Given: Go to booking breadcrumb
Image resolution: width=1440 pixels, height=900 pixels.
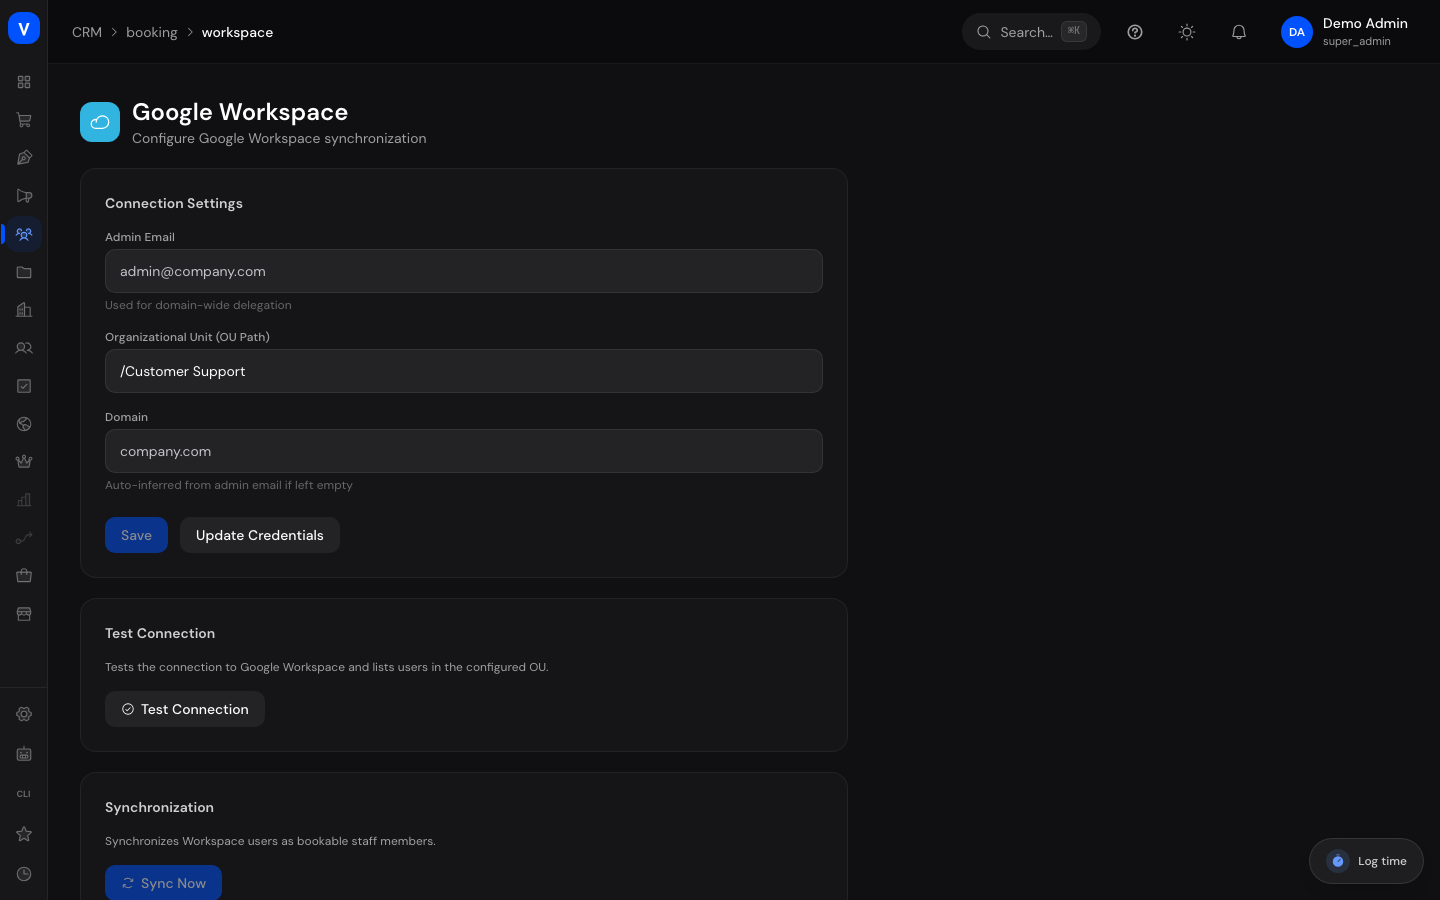Looking at the screenshot, I should (x=152, y=32).
